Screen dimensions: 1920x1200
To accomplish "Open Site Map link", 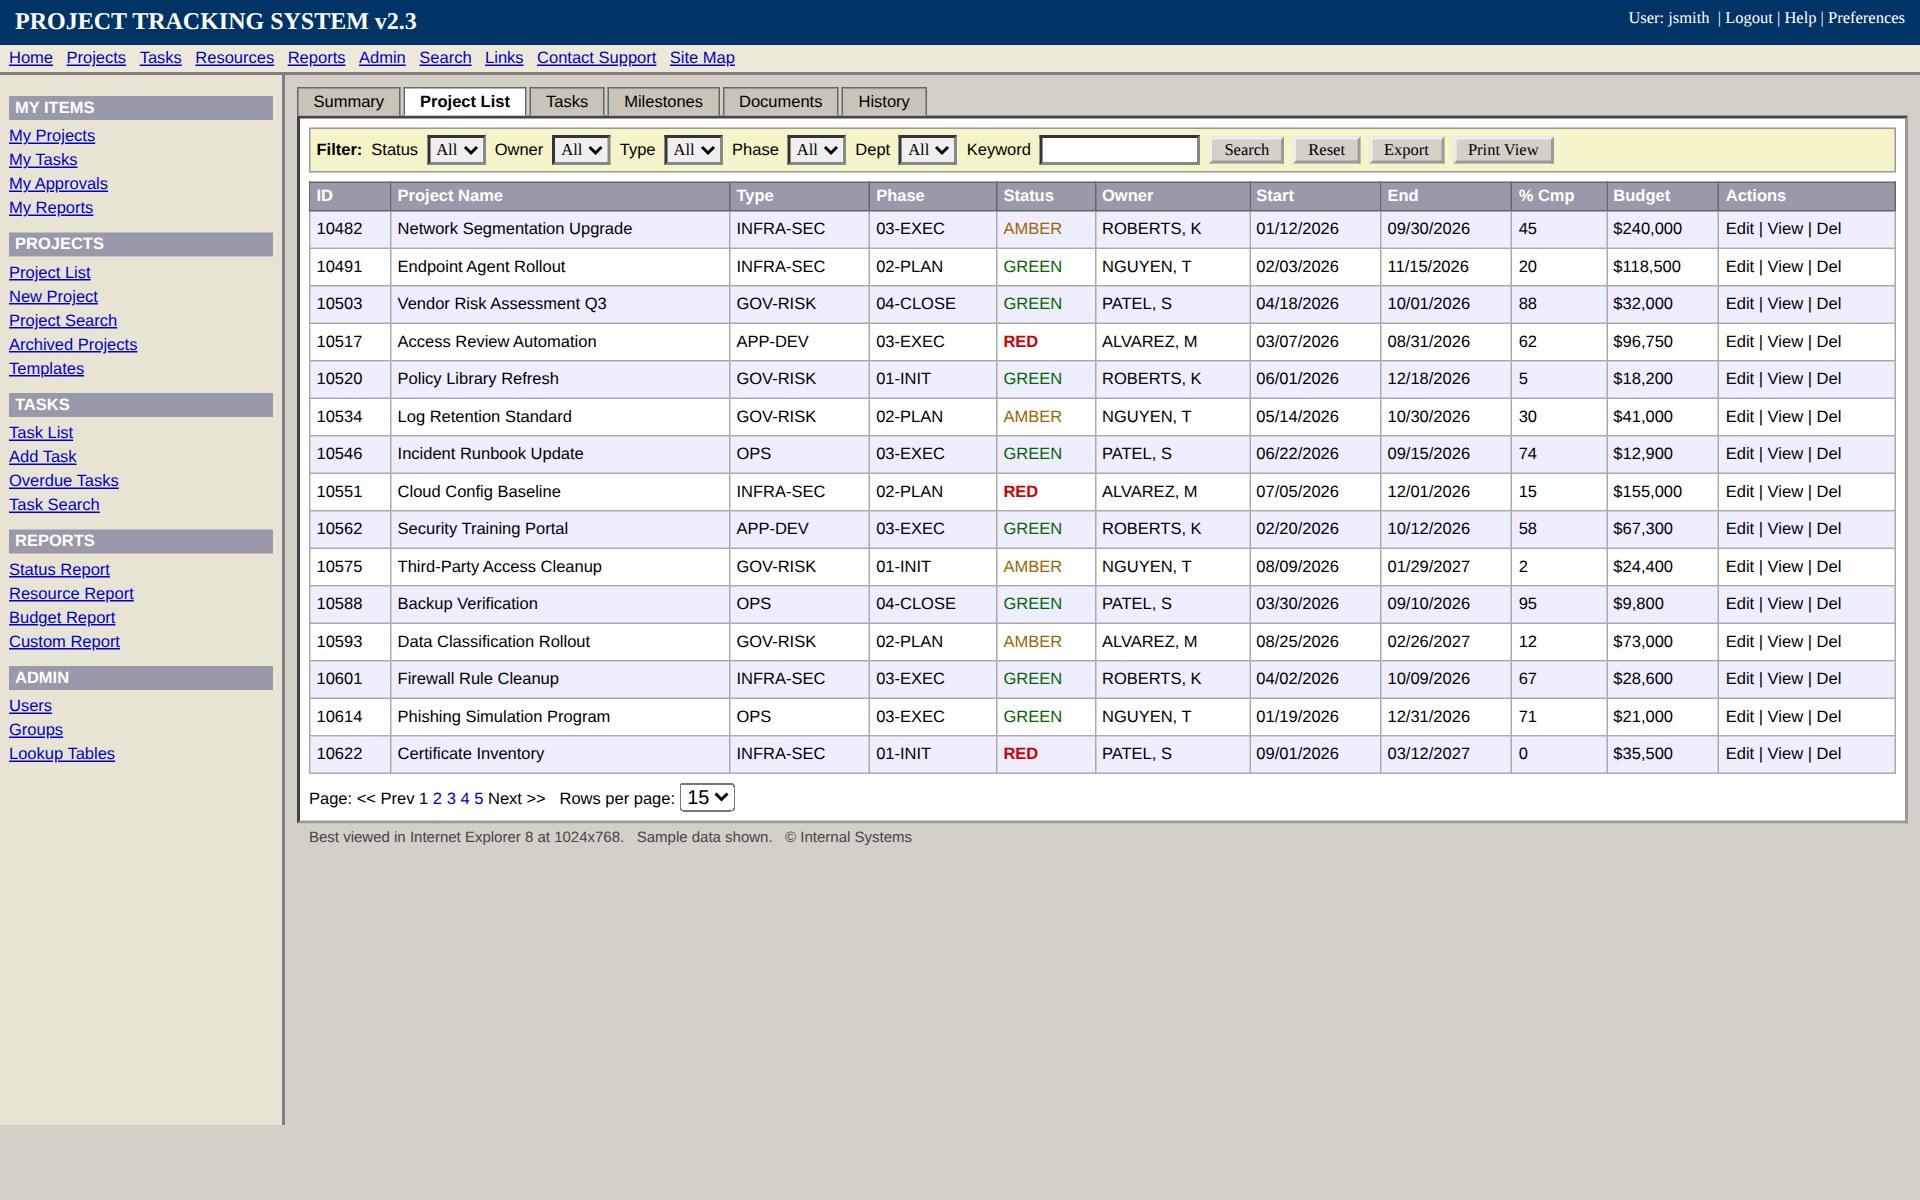I will tap(702, 58).
